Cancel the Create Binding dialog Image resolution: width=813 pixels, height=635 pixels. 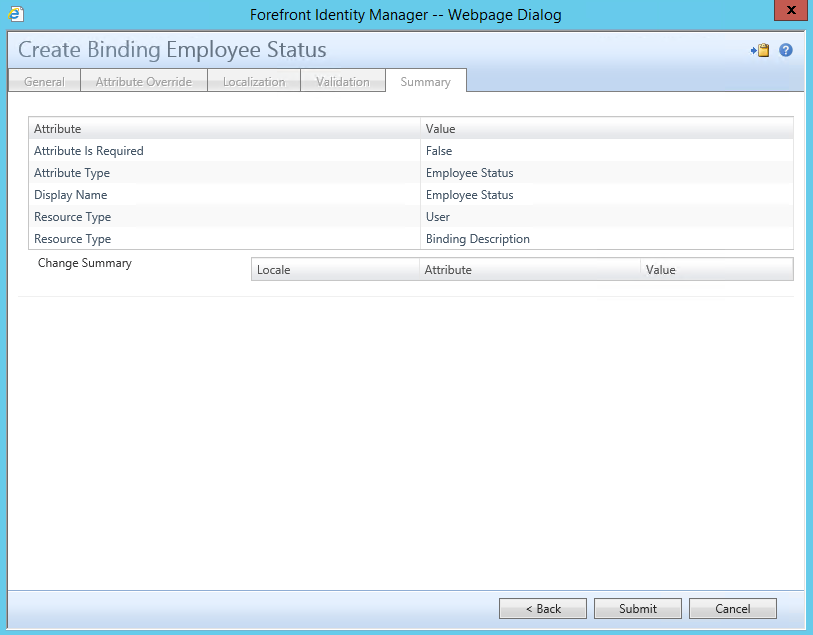coord(733,609)
